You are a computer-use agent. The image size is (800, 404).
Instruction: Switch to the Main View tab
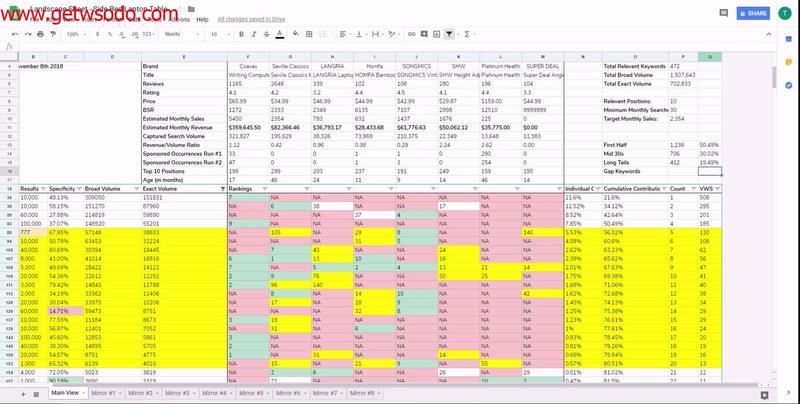(x=68, y=393)
